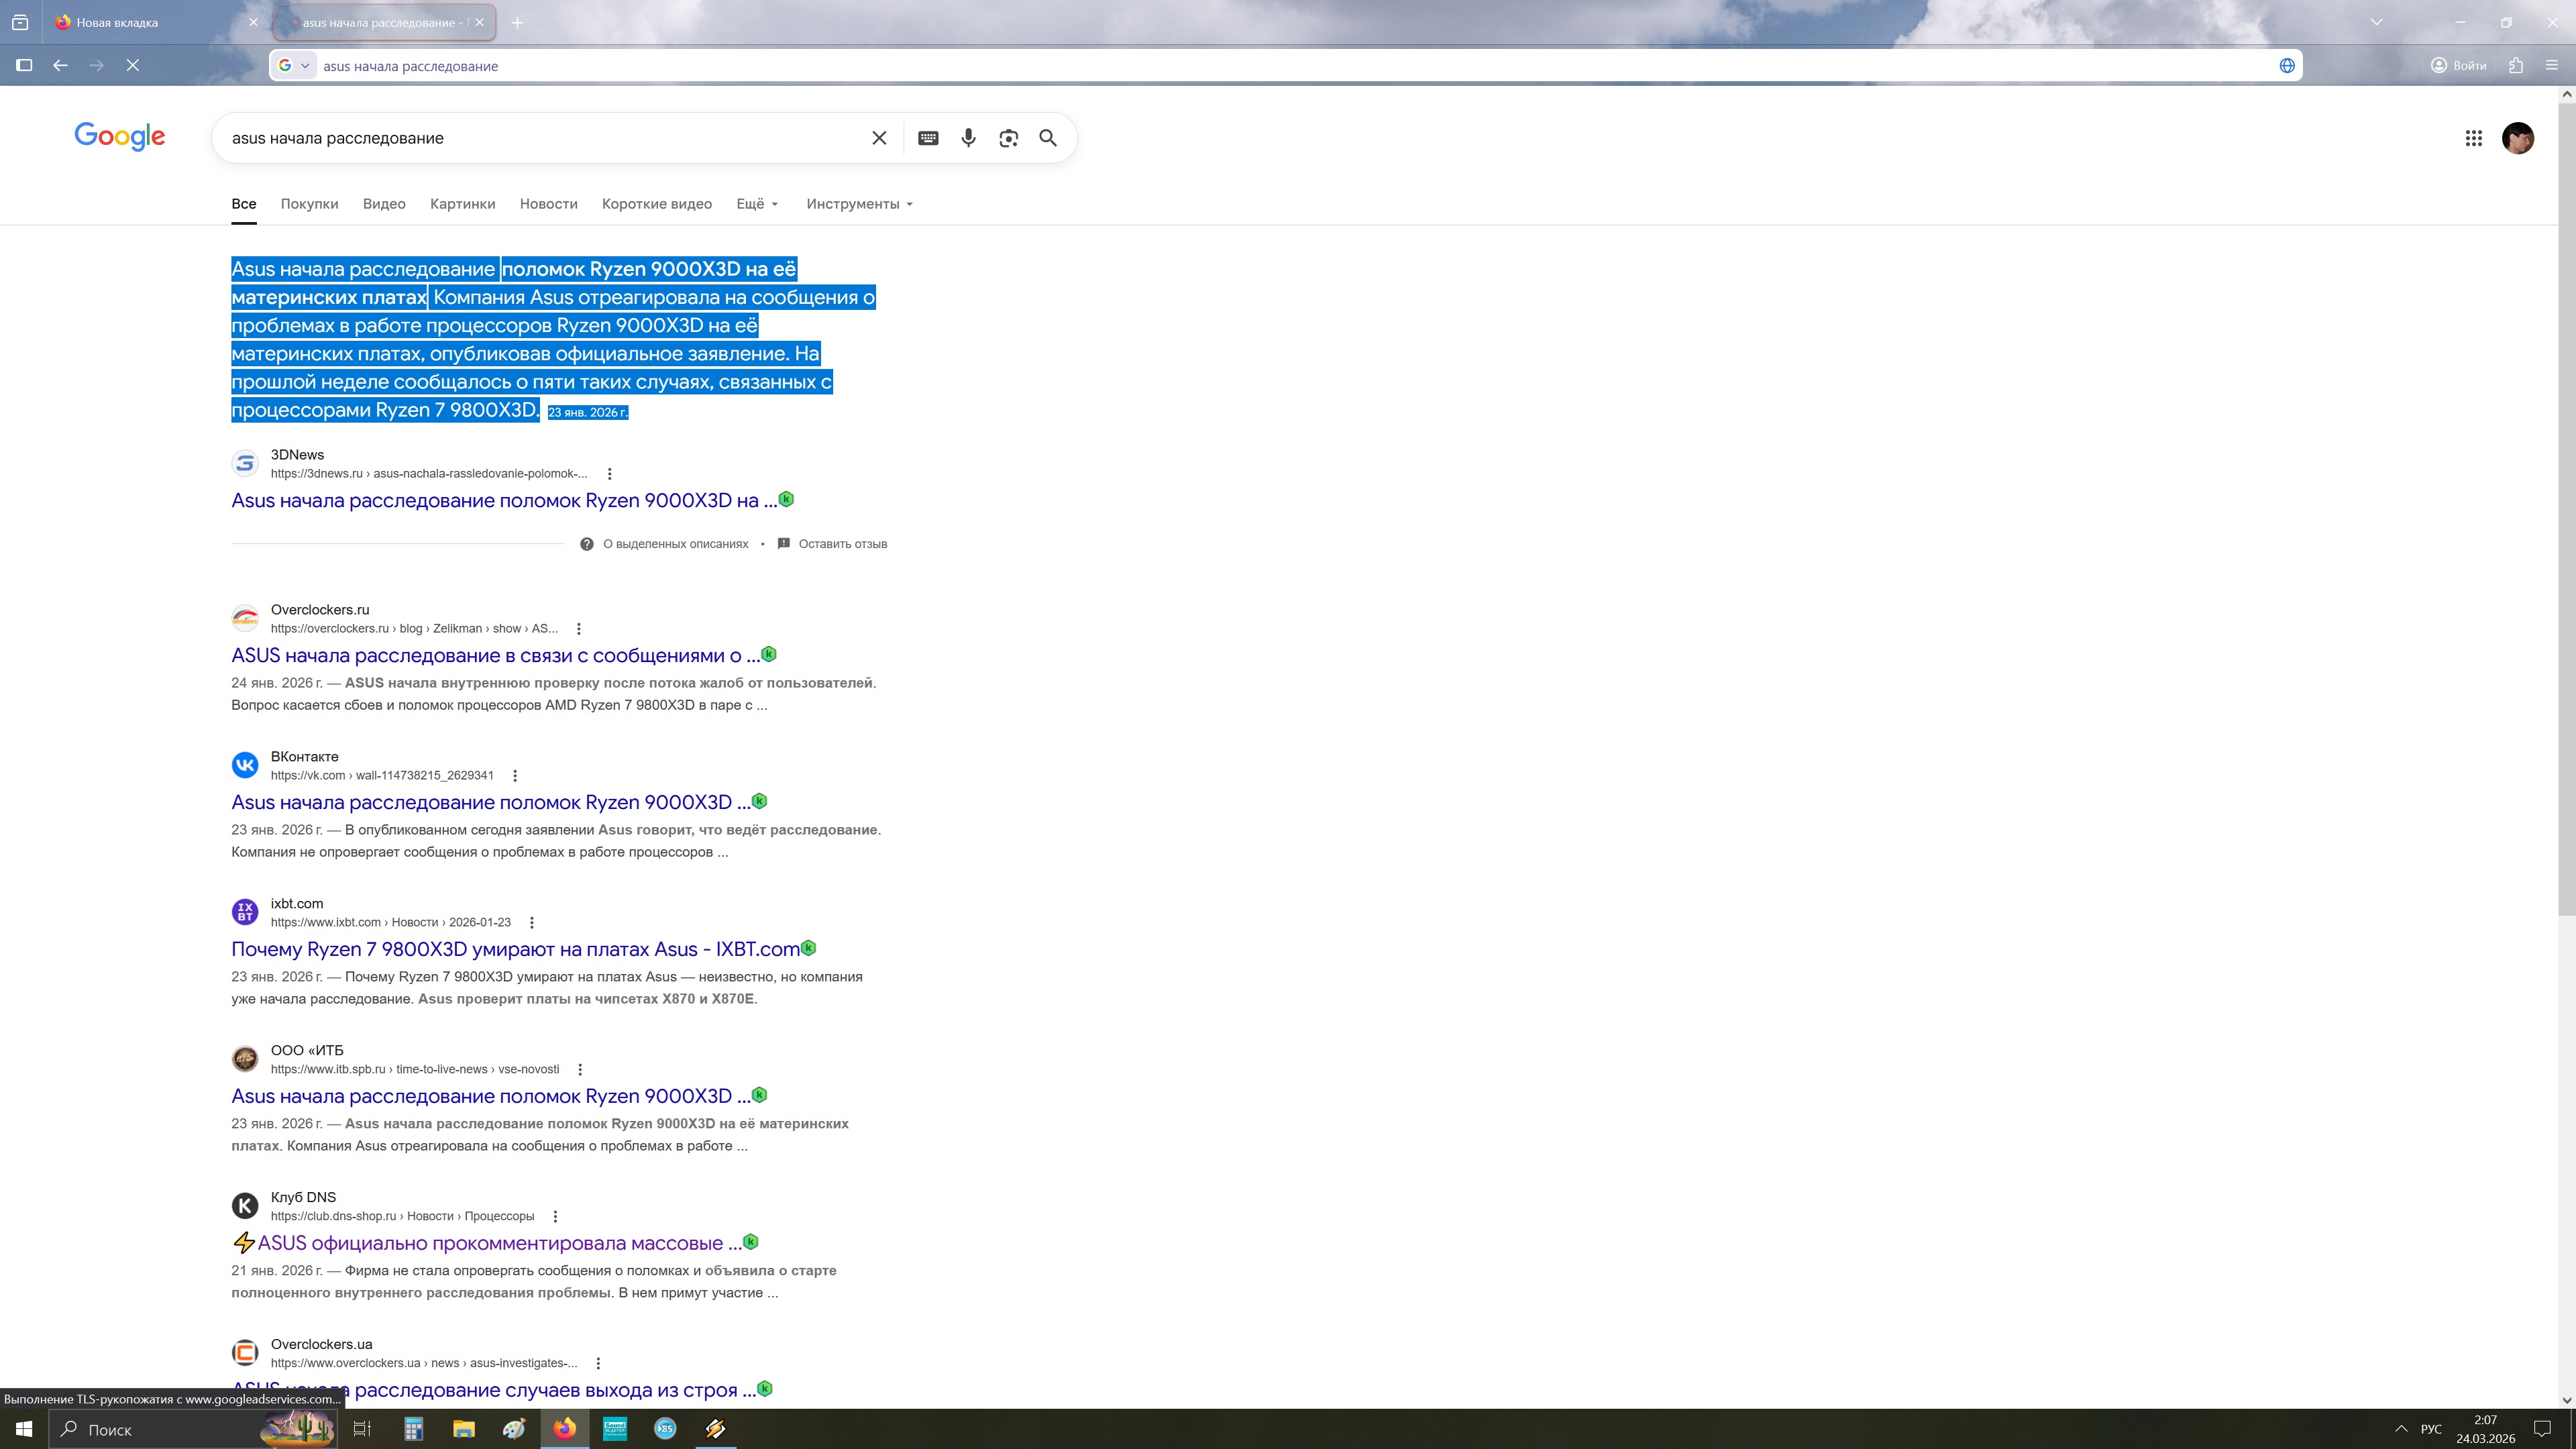Viewport: 2576px width, 1449px height.
Task: Expand the Ещё search filters dropdown
Action: (x=757, y=204)
